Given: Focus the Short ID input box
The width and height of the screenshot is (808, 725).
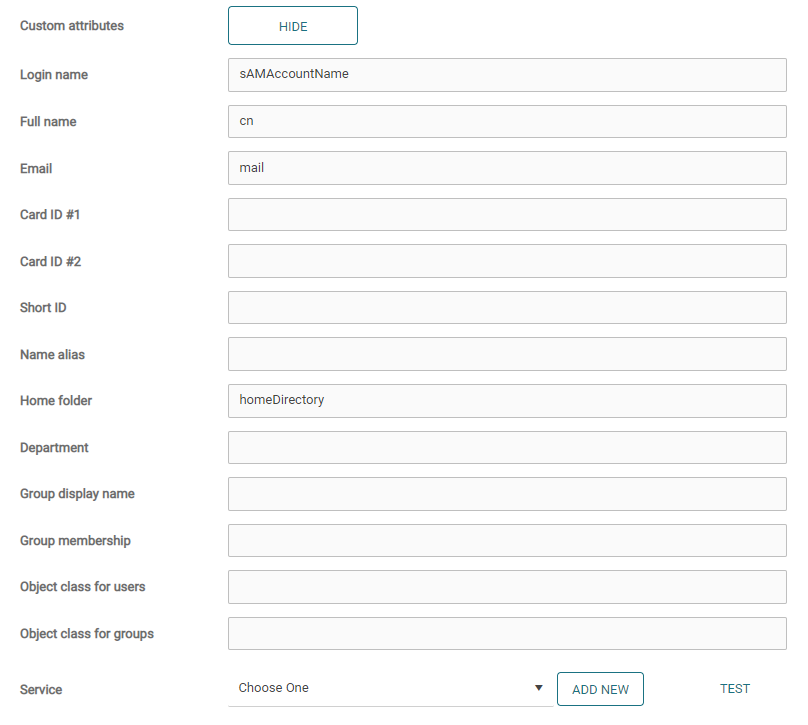Looking at the screenshot, I should coord(507,307).
